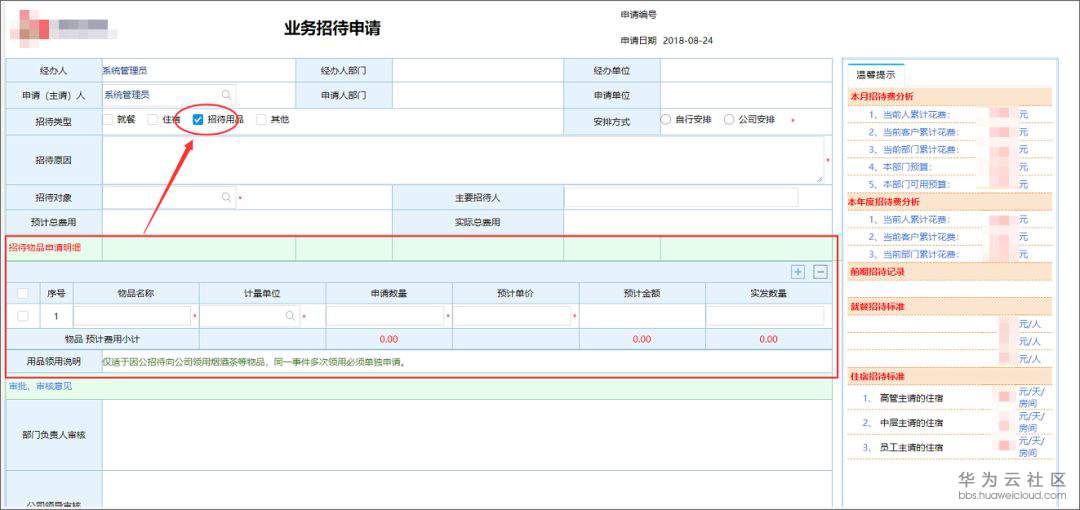Click the 预计单价 input in row 1
This screenshot has width=1080, height=510.
[x=512, y=316]
